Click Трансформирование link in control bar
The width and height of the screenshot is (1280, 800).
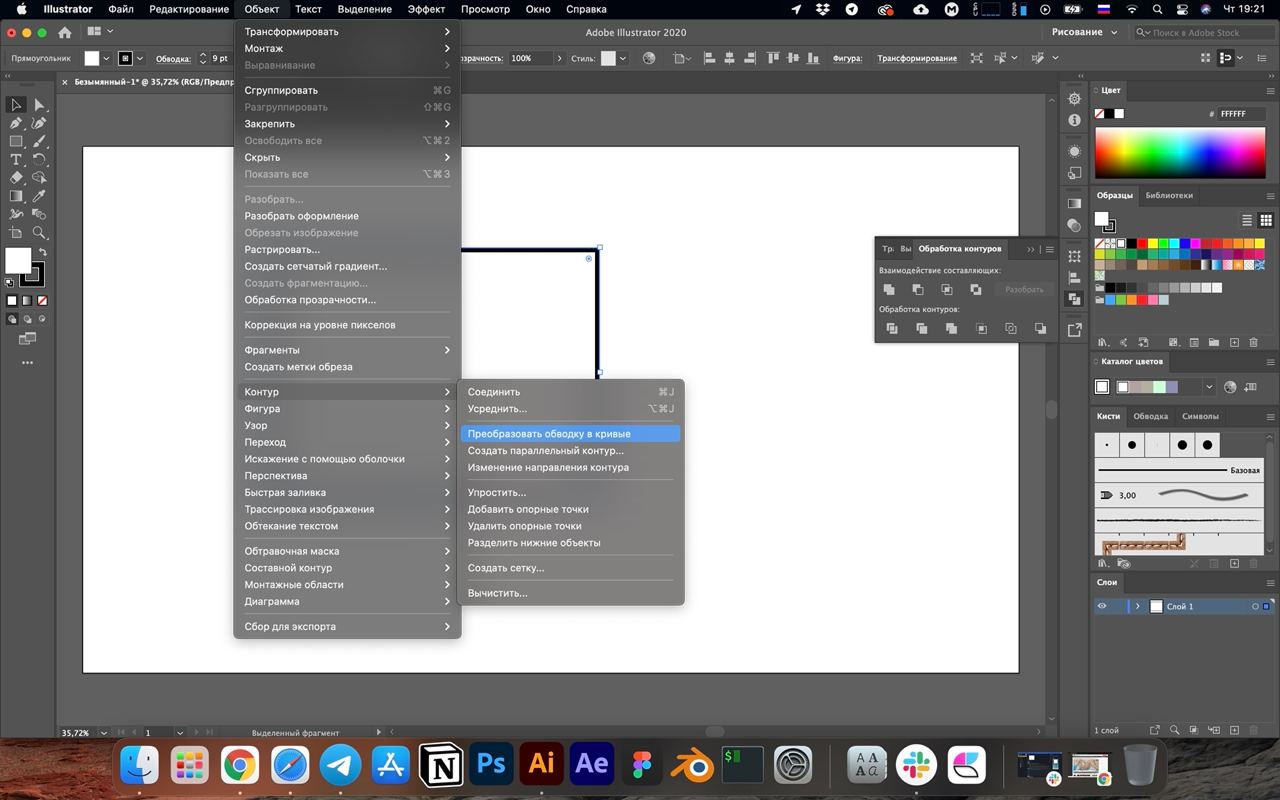(917, 59)
